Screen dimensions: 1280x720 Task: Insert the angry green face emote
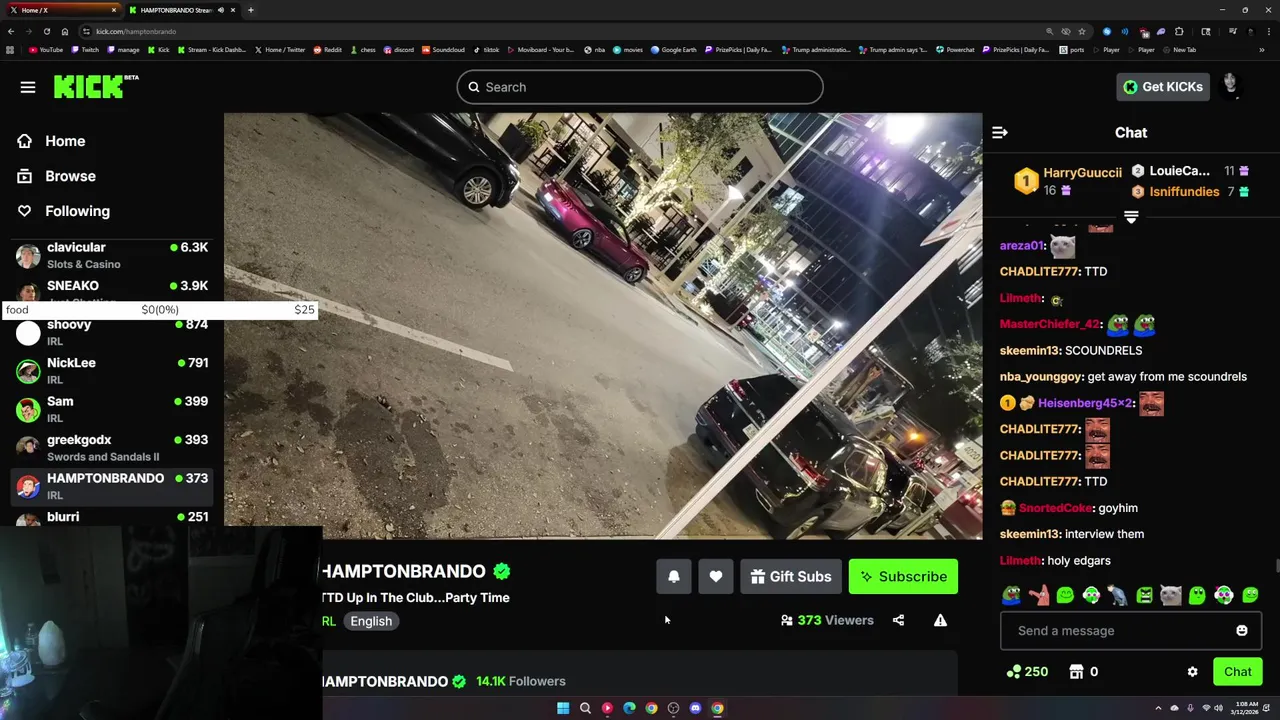point(1144,596)
